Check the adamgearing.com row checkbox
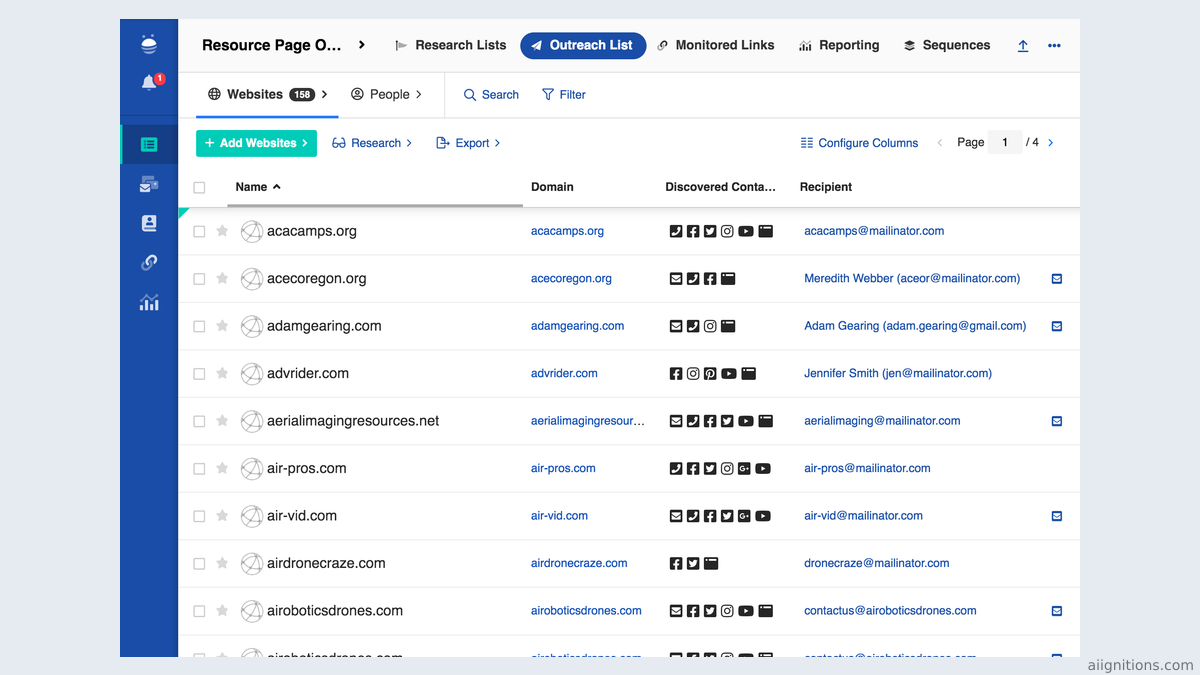Image resolution: width=1200 pixels, height=675 pixels. (x=199, y=326)
